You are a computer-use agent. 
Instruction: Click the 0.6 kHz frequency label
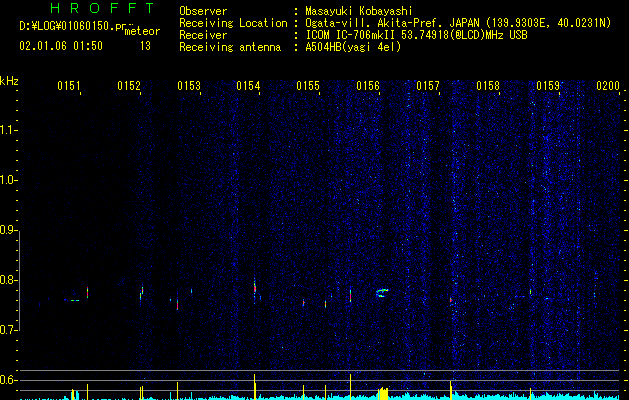point(8,380)
